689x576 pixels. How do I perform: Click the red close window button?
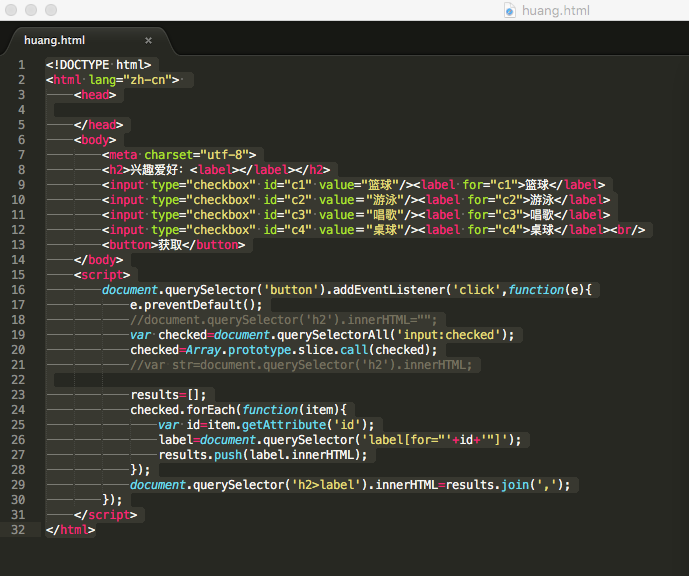[x=11, y=10]
